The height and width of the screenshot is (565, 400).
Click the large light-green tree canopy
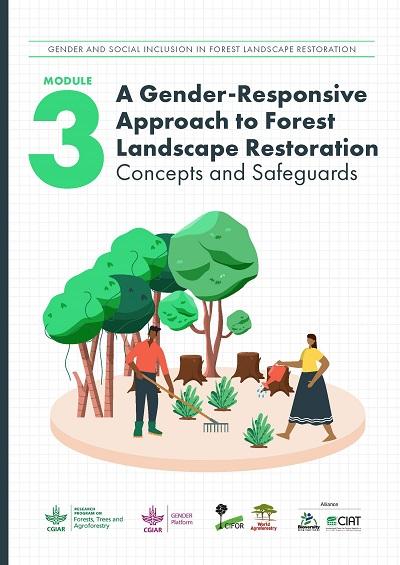pyautogui.click(x=213, y=255)
